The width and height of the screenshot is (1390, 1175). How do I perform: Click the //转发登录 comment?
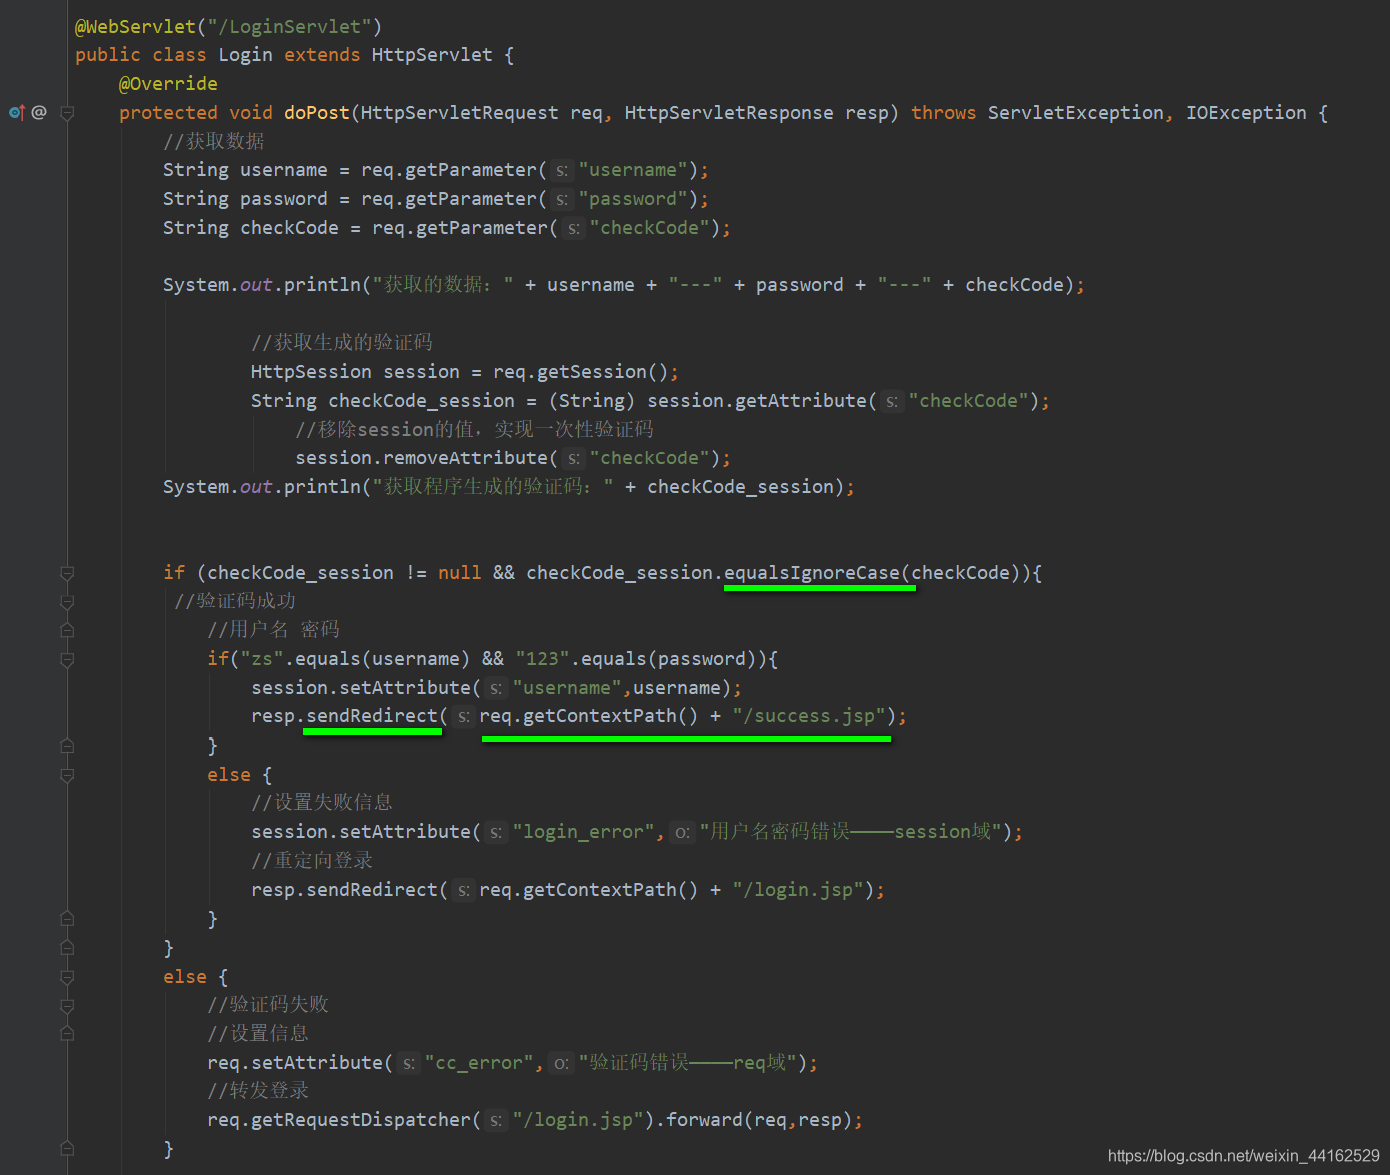[258, 1091]
